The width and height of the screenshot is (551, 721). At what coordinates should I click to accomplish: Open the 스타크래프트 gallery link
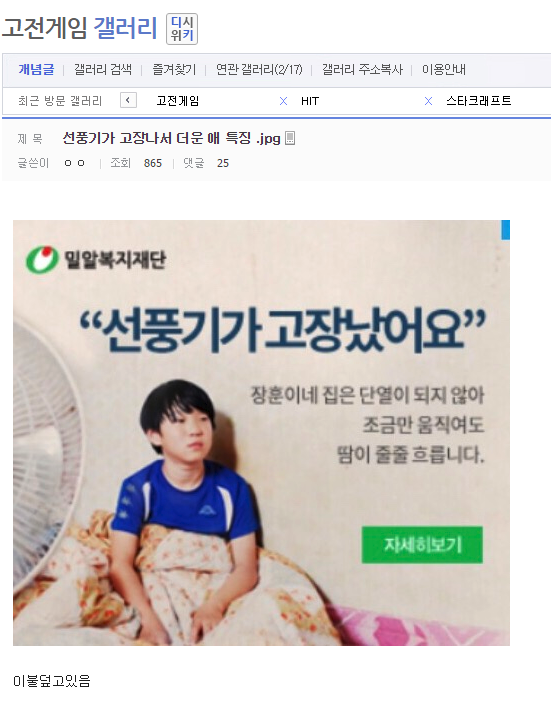pyautogui.click(x=479, y=101)
